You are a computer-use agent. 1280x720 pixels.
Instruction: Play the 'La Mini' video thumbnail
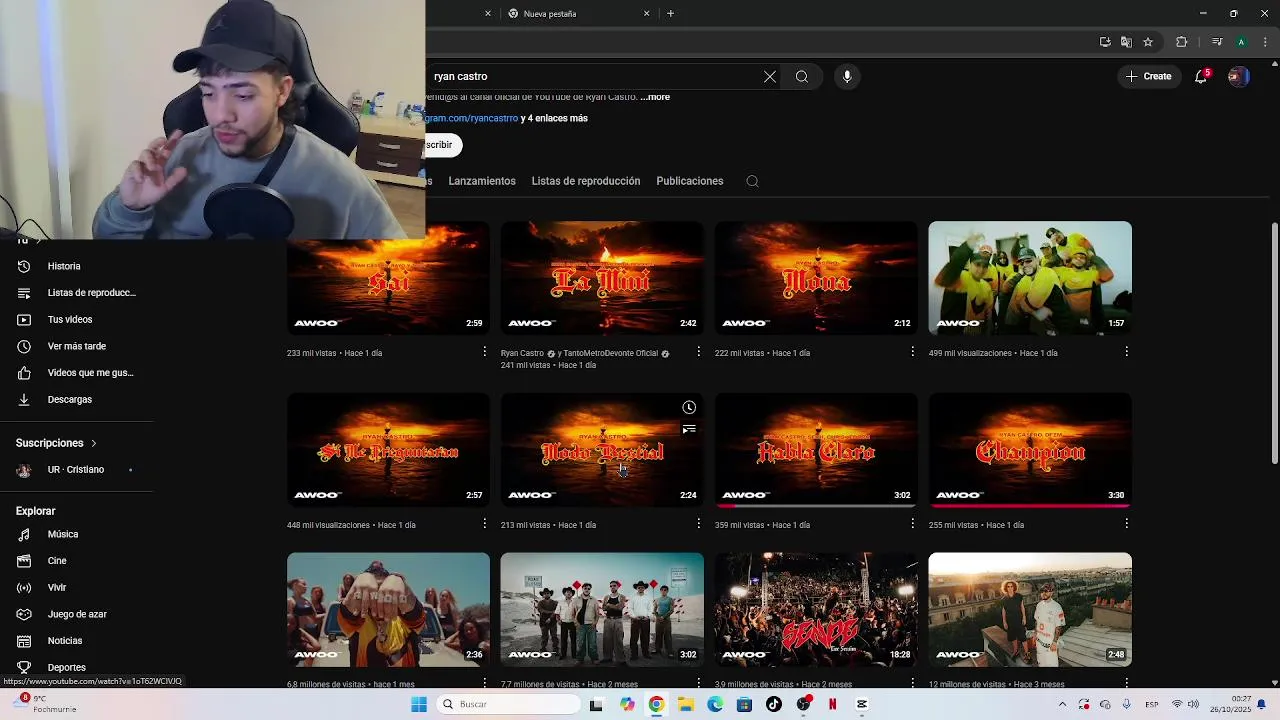(x=602, y=278)
